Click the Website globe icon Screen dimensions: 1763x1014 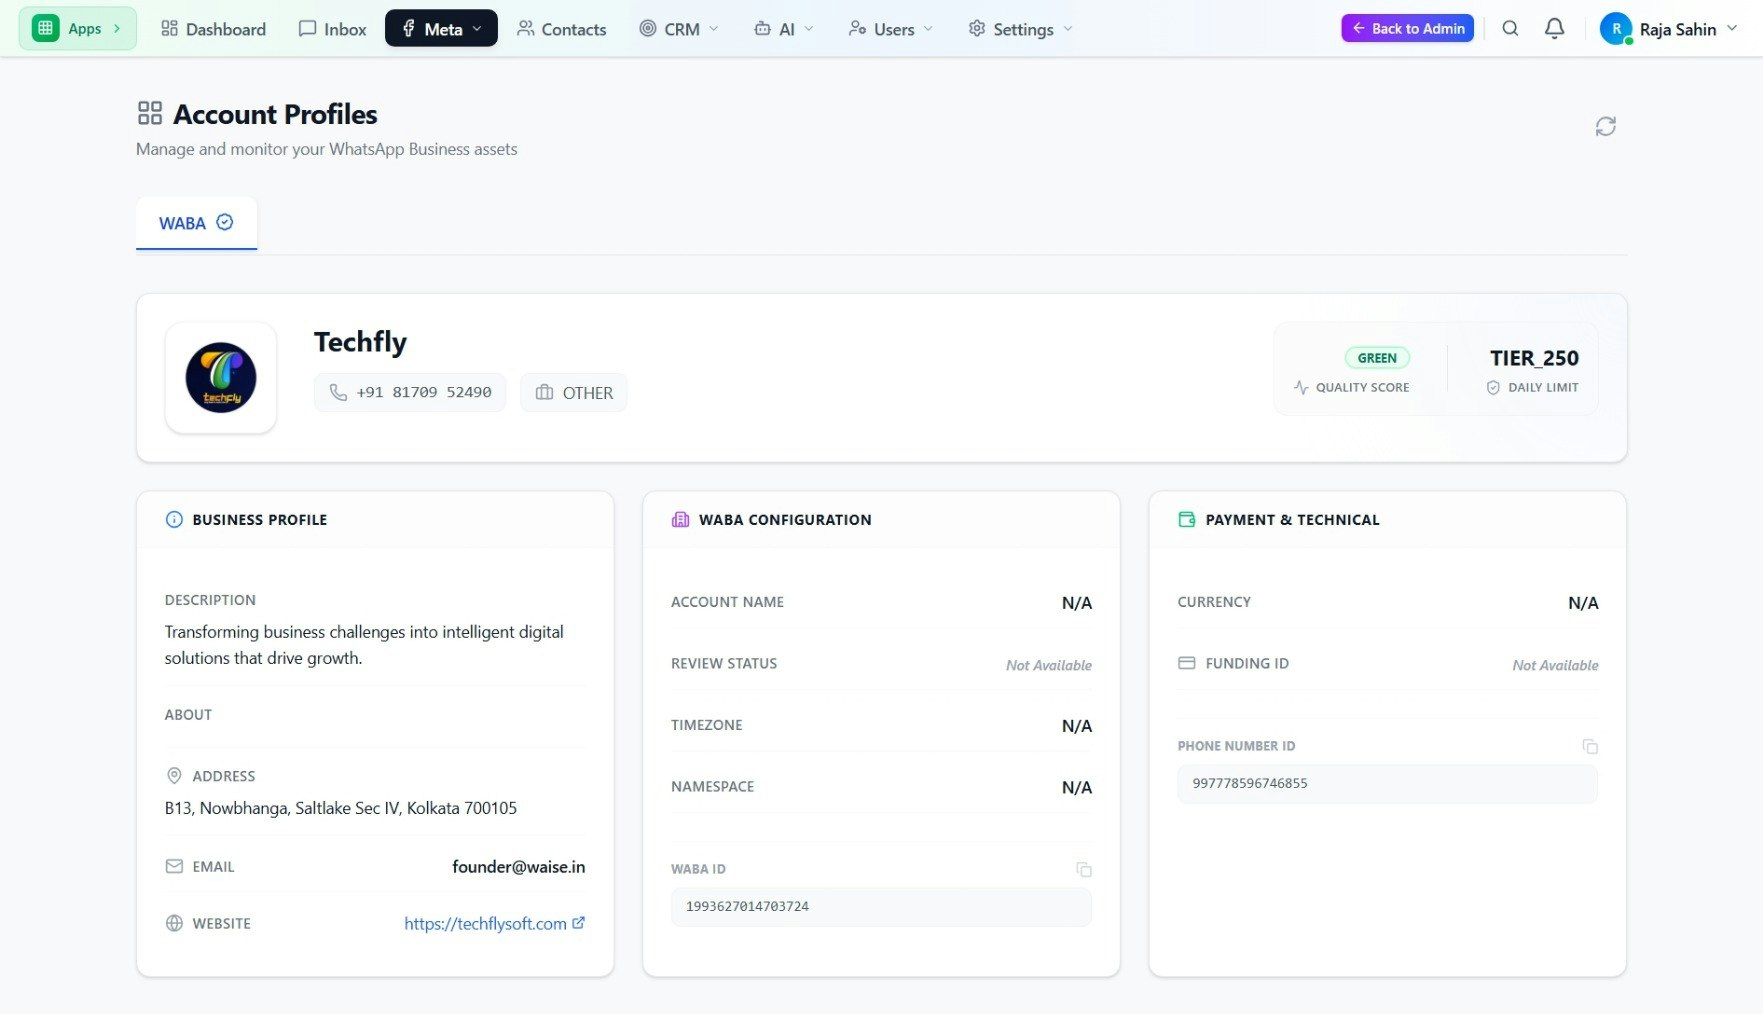[x=174, y=924]
